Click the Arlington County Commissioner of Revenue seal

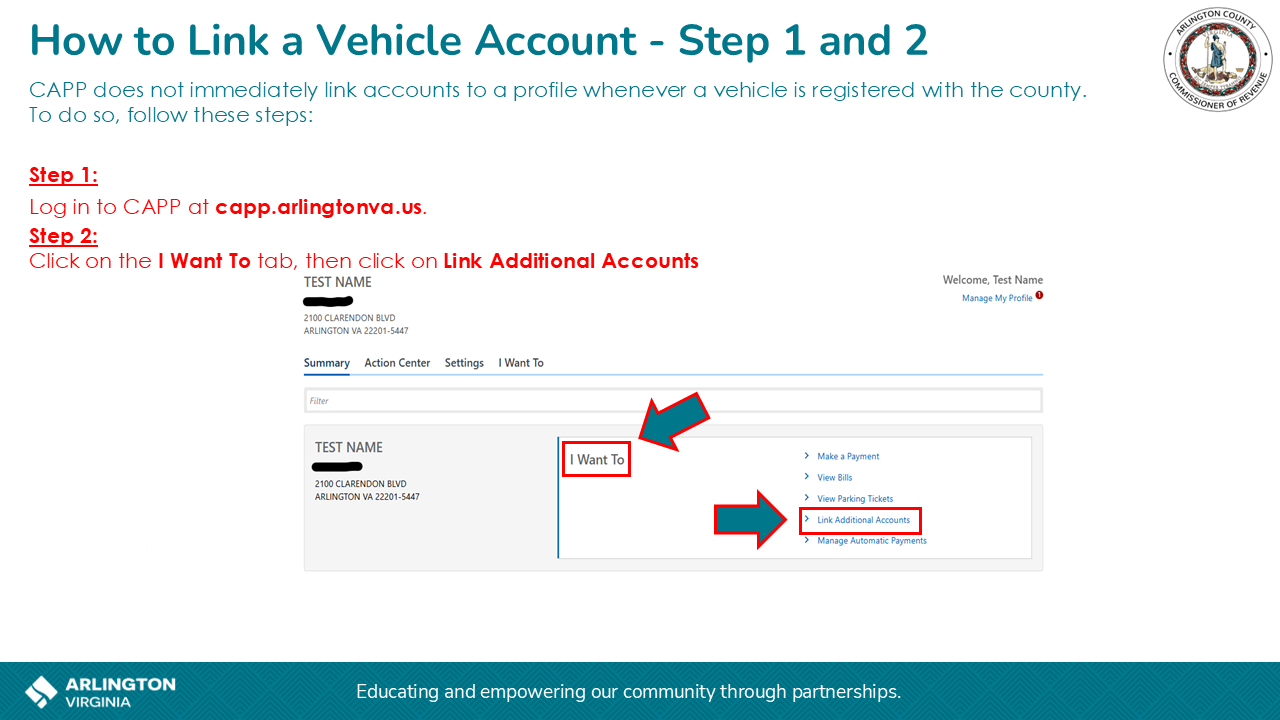coord(1217,59)
